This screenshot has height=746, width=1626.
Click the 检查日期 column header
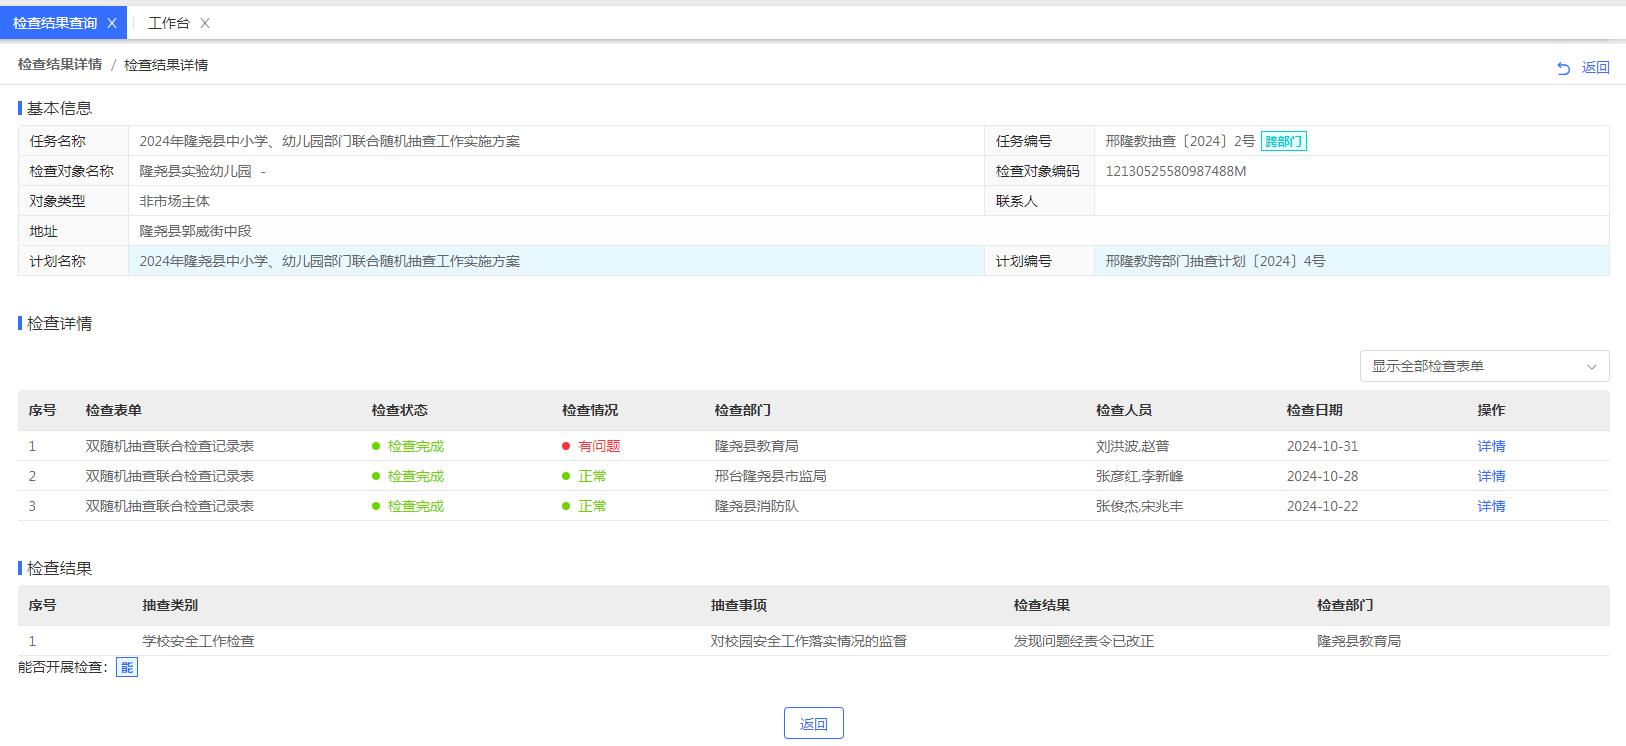pos(1314,410)
